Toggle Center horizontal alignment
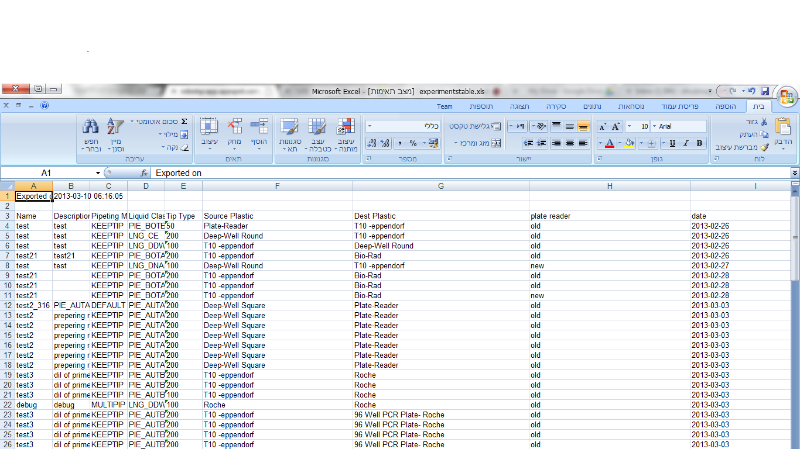 569,143
